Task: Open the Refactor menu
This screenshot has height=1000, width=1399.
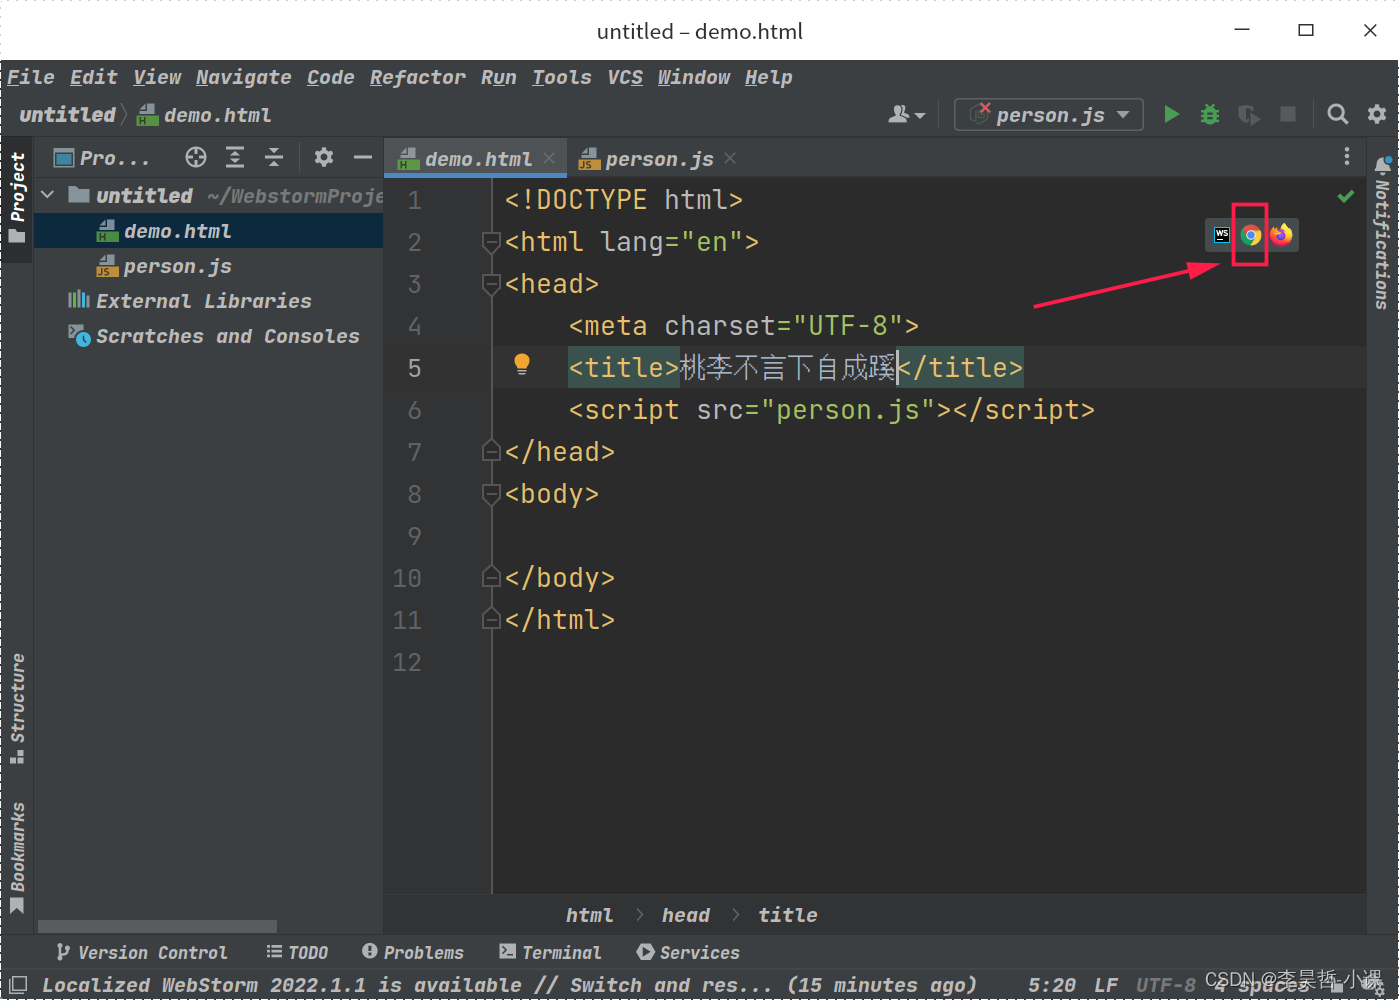Action: 418,77
